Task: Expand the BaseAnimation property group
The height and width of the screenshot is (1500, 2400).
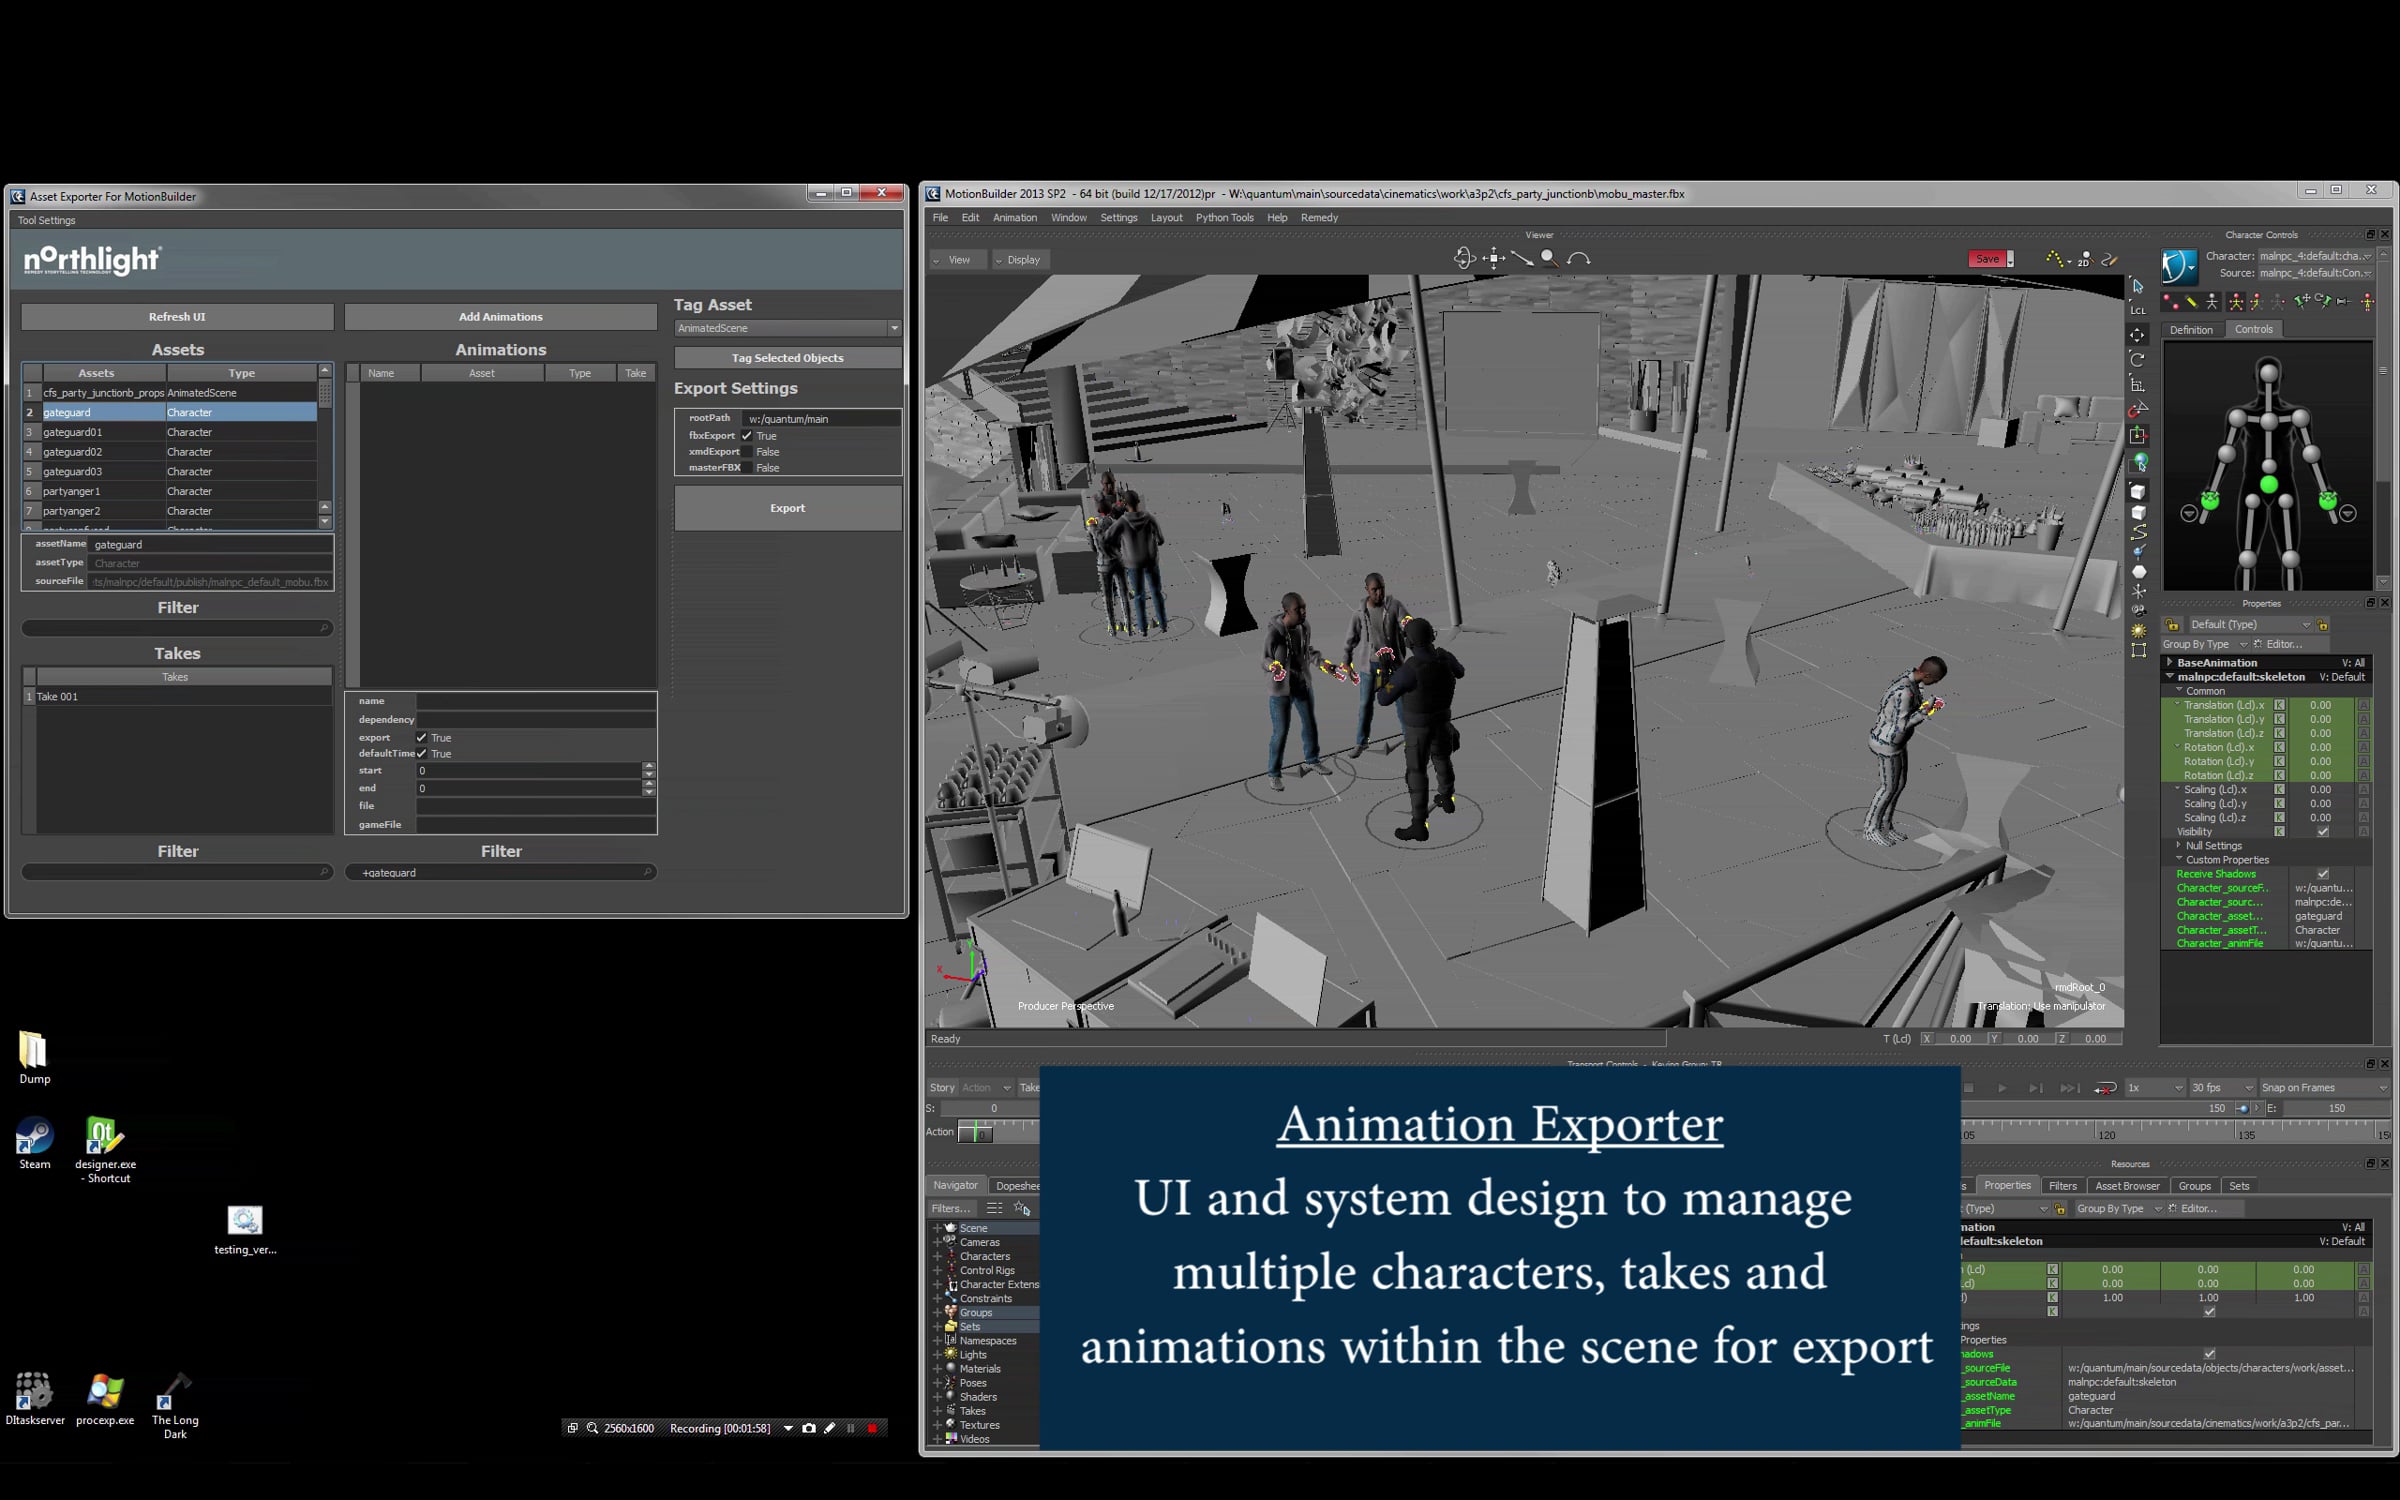Action: 2169,662
